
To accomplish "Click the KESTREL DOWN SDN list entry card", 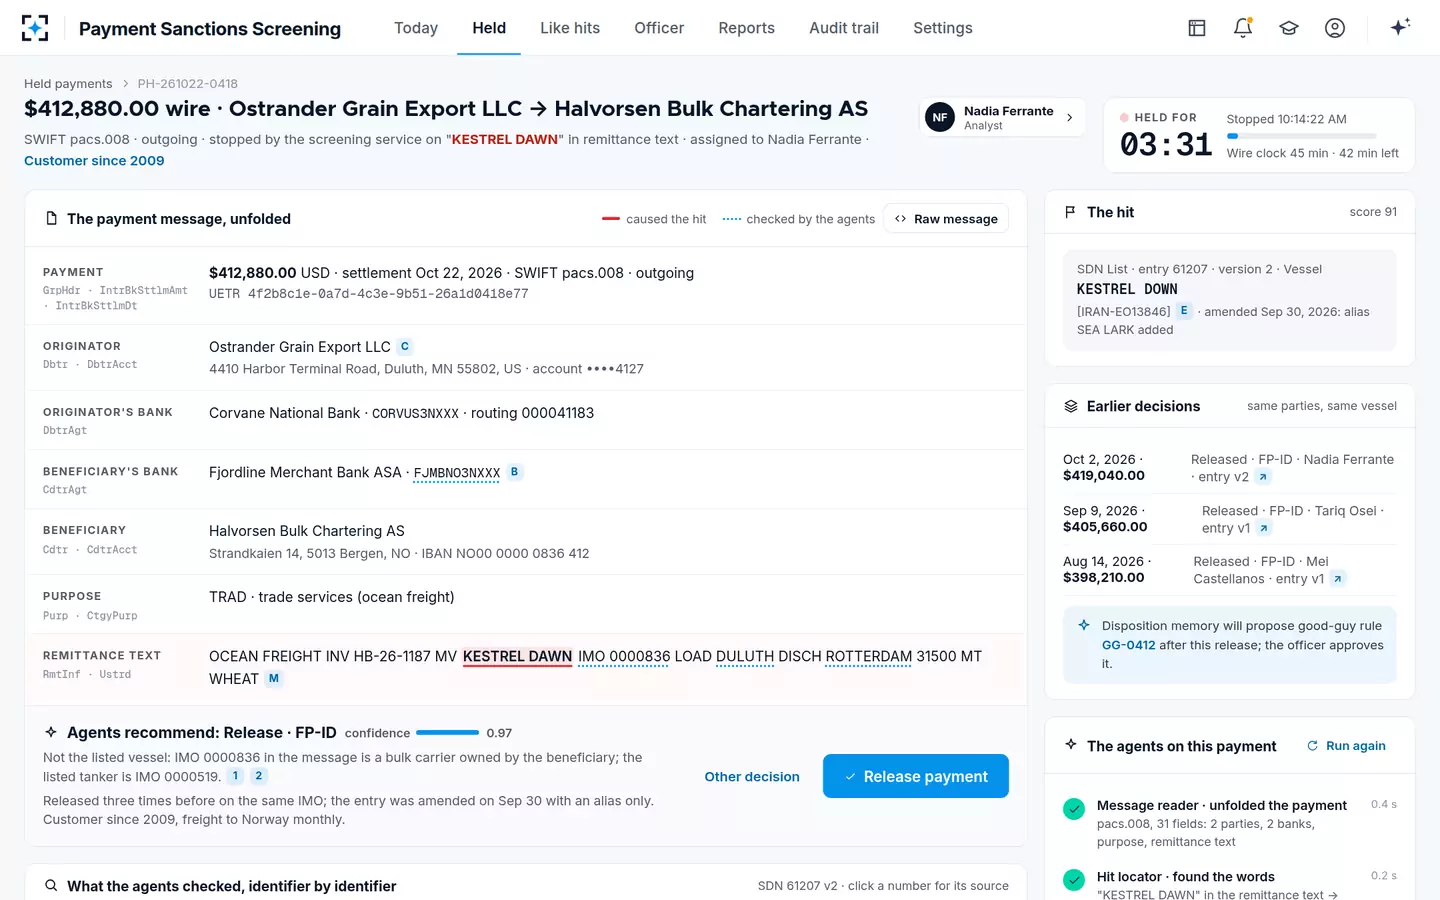I will tap(1230, 300).
